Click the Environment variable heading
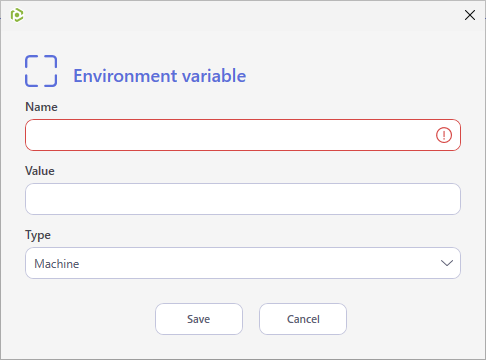The width and height of the screenshot is (486, 360). point(160,76)
